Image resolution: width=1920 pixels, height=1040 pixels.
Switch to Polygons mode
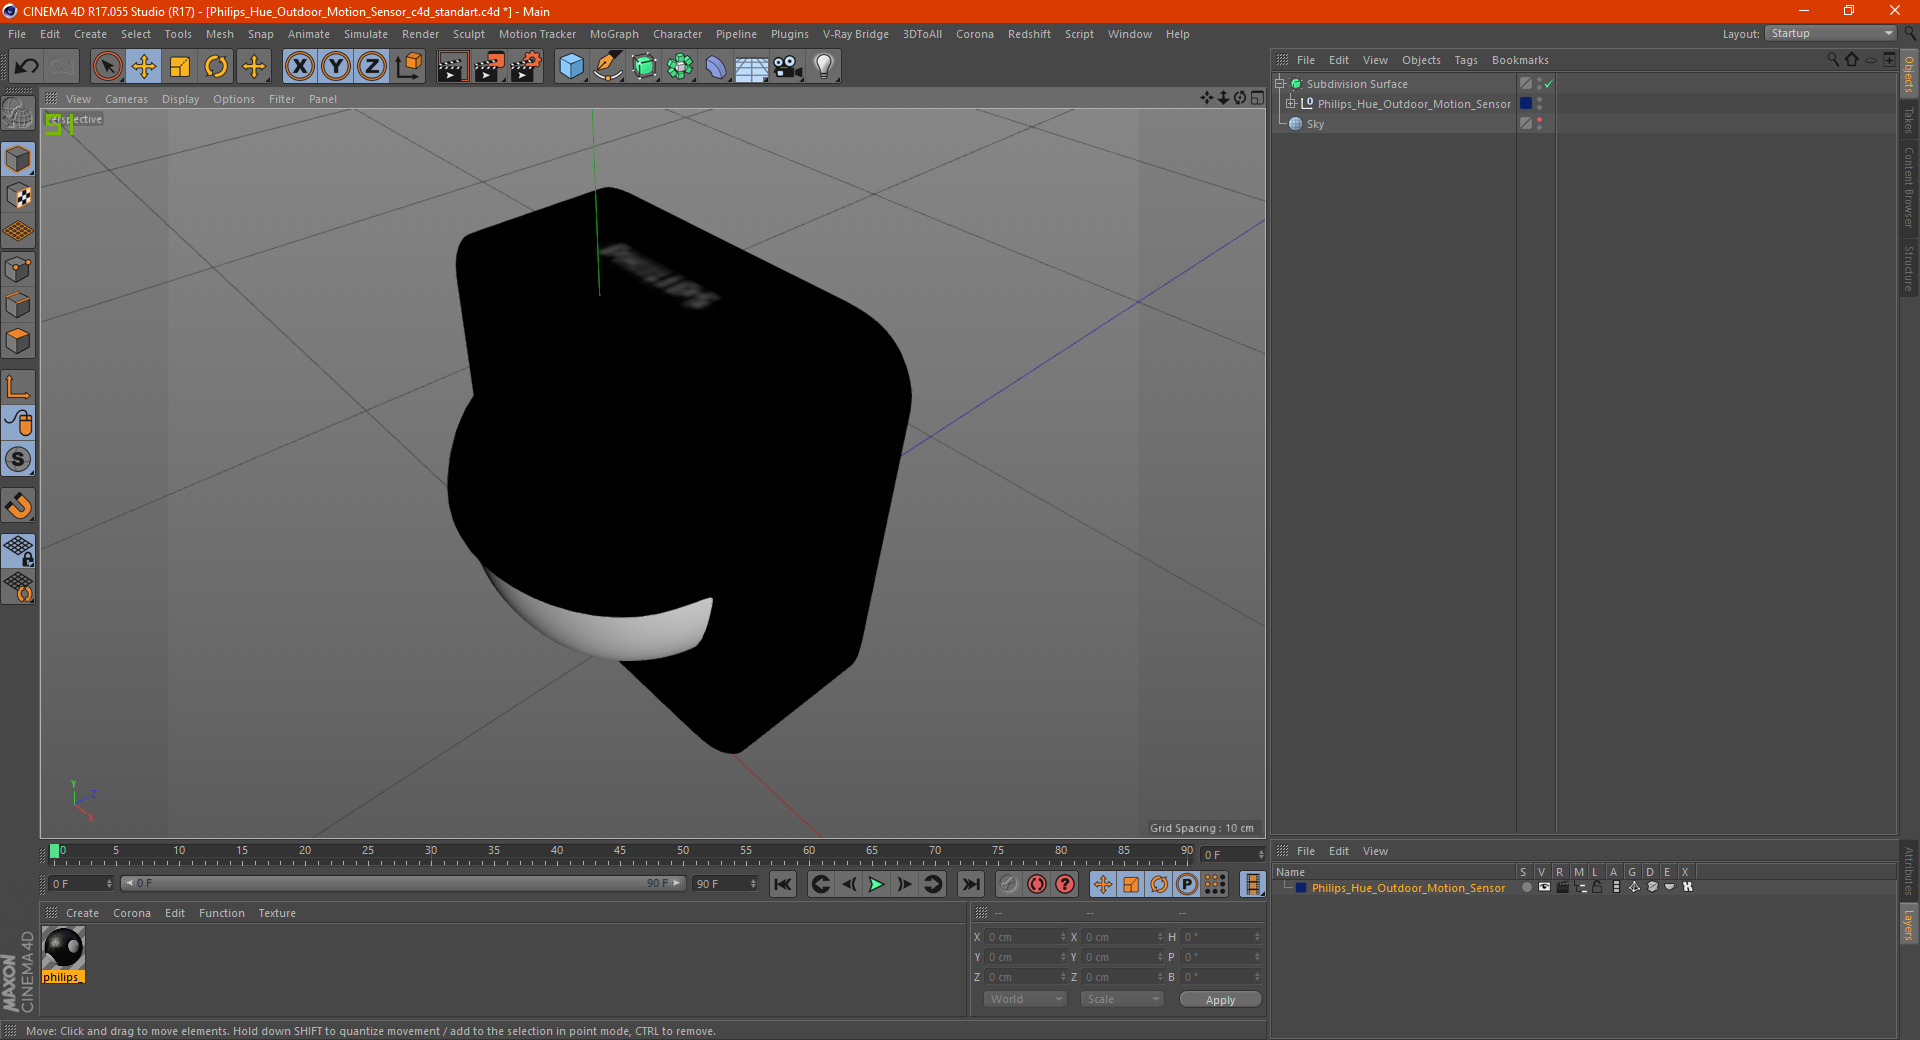(18, 341)
